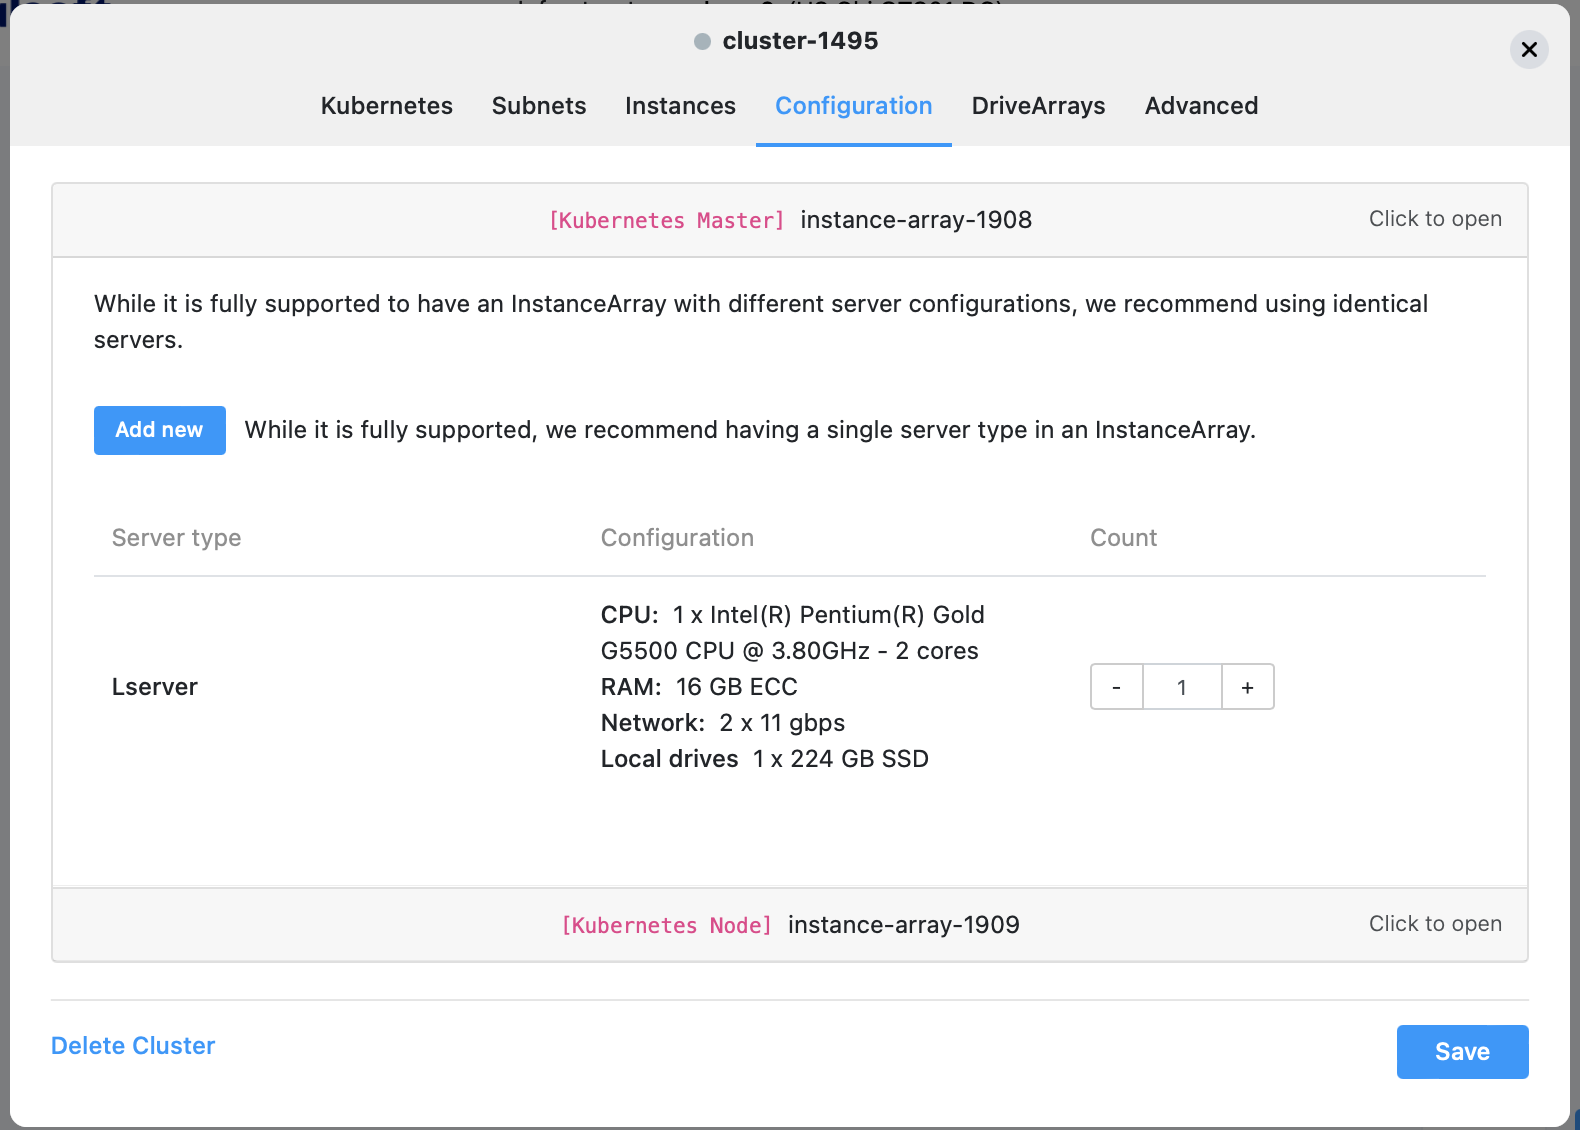This screenshot has height=1130, width=1580.
Task: Expand the Kubernetes Node instance-array-1909 section
Action: point(790,925)
